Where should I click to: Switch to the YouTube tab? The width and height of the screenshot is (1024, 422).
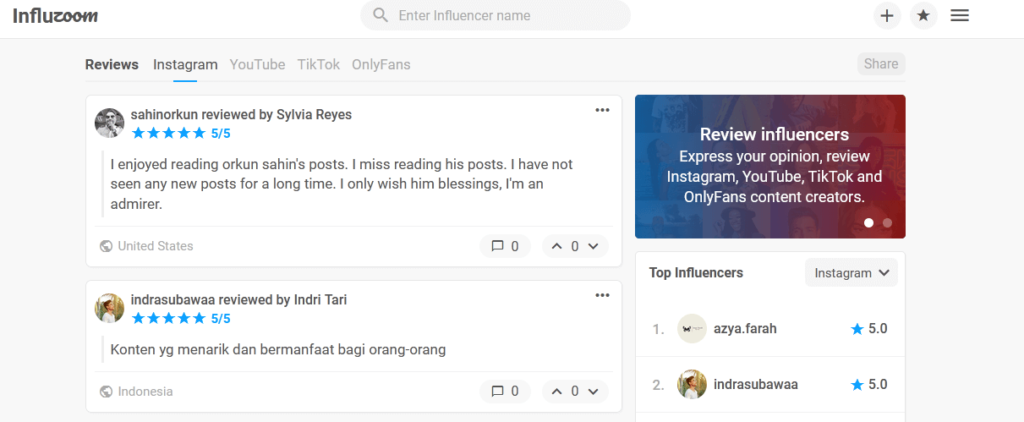coord(257,65)
